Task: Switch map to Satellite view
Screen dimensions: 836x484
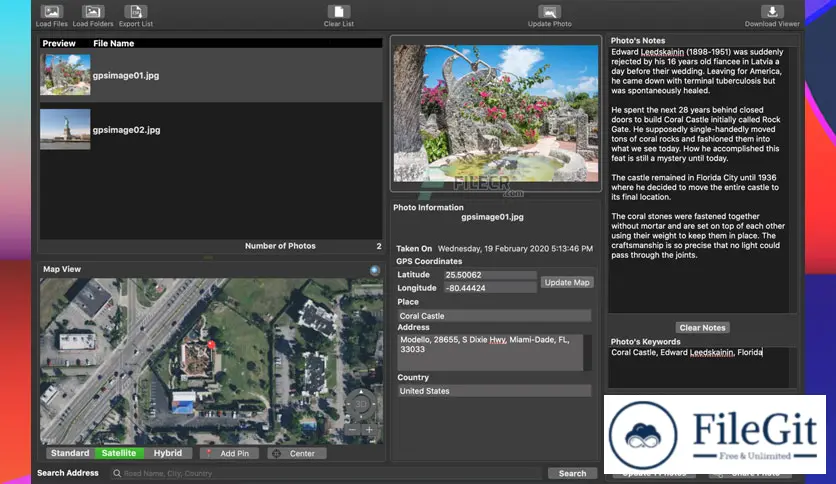Action: (x=119, y=453)
